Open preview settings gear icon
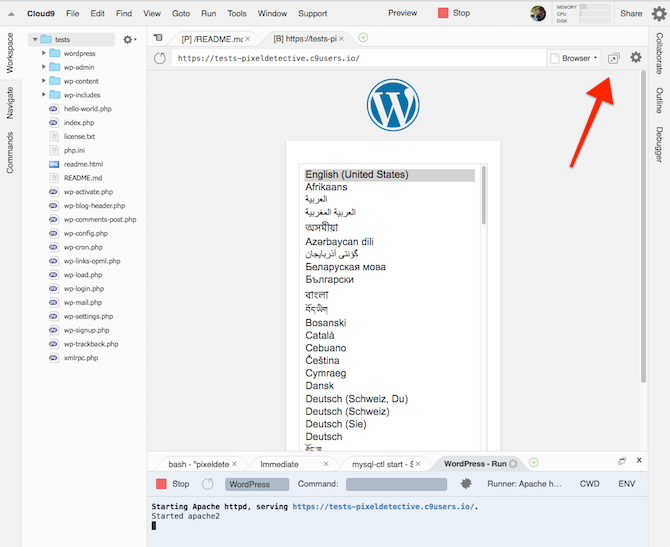Screen dimensions: 670x547 (x=636, y=57)
